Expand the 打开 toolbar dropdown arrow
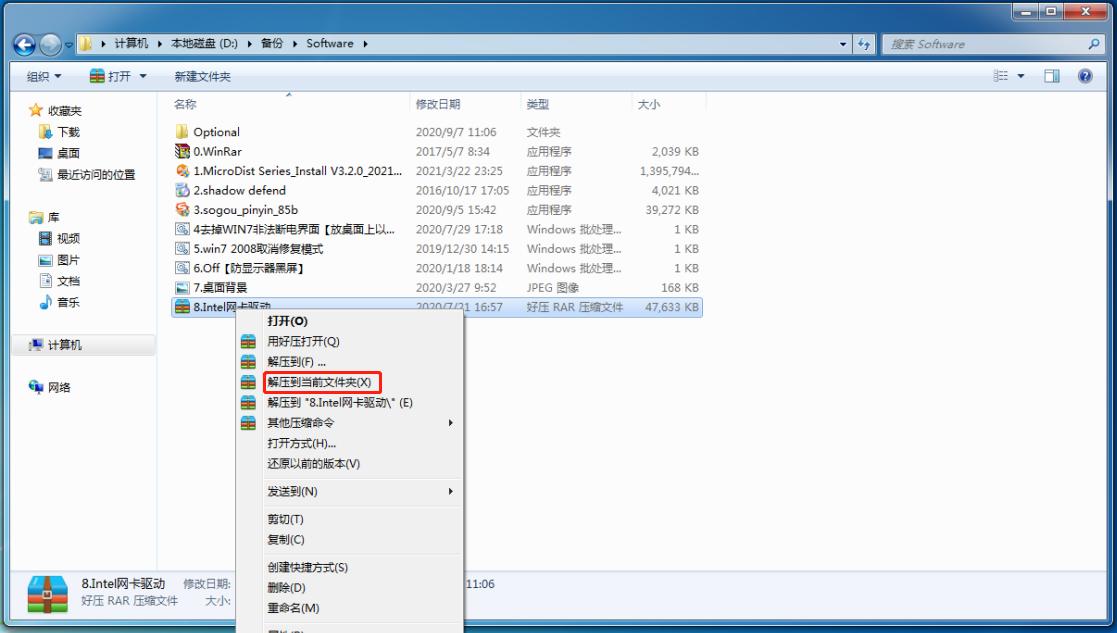This screenshot has height=633, width=1117. 143,77
